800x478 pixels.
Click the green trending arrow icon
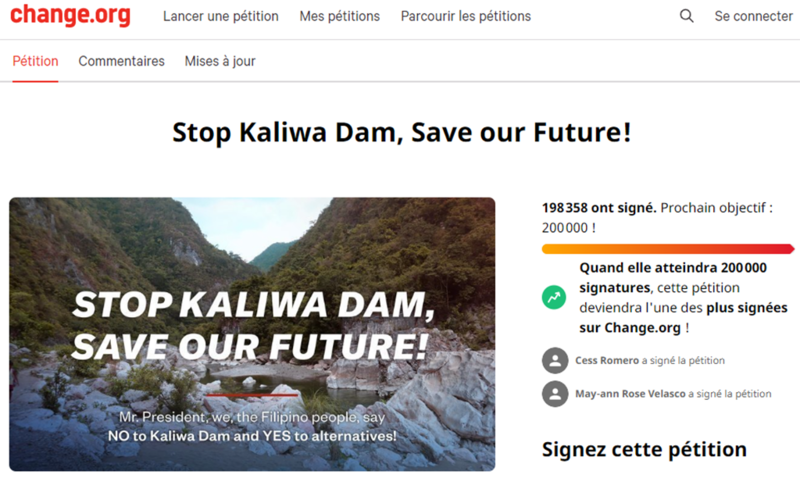click(554, 297)
